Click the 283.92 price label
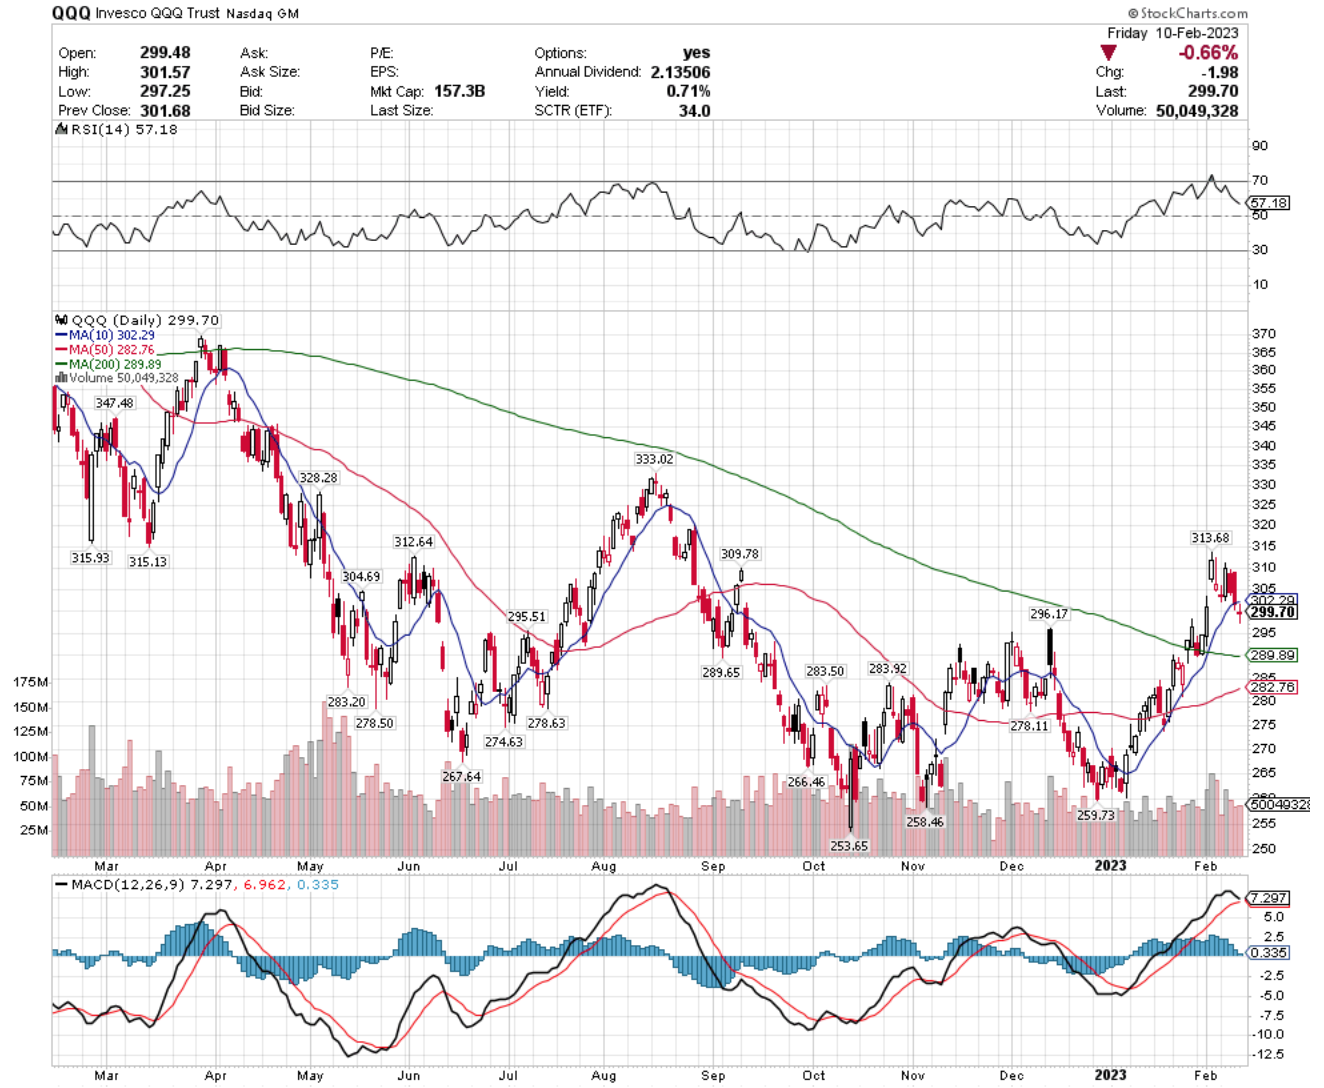The image size is (1324, 1088). pos(887,669)
